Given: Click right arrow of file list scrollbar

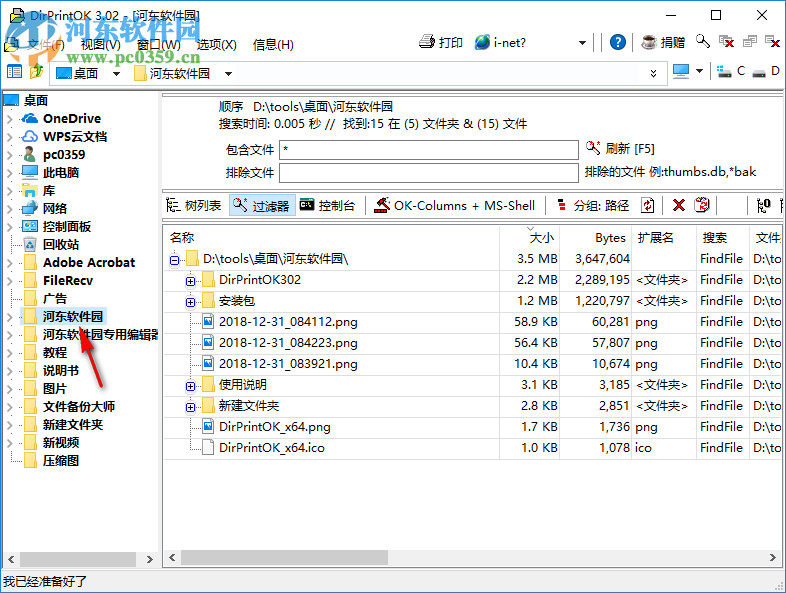Looking at the screenshot, I should [772, 557].
